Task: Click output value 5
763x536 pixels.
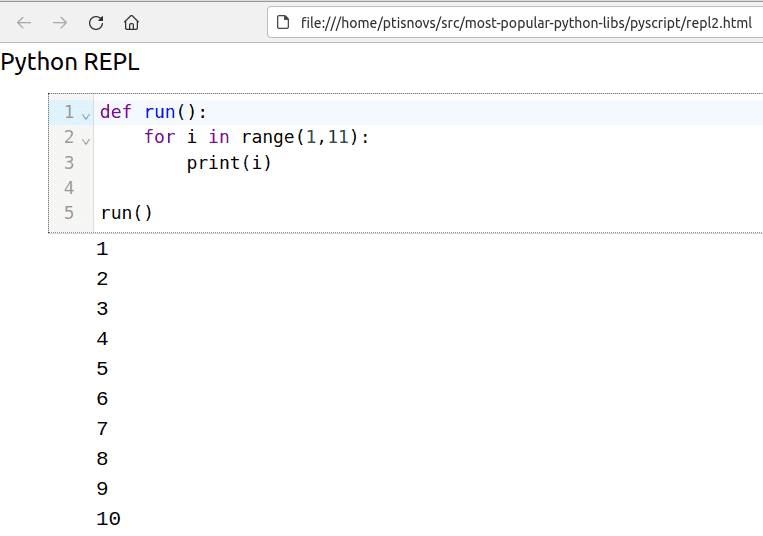Action: click(x=102, y=369)
